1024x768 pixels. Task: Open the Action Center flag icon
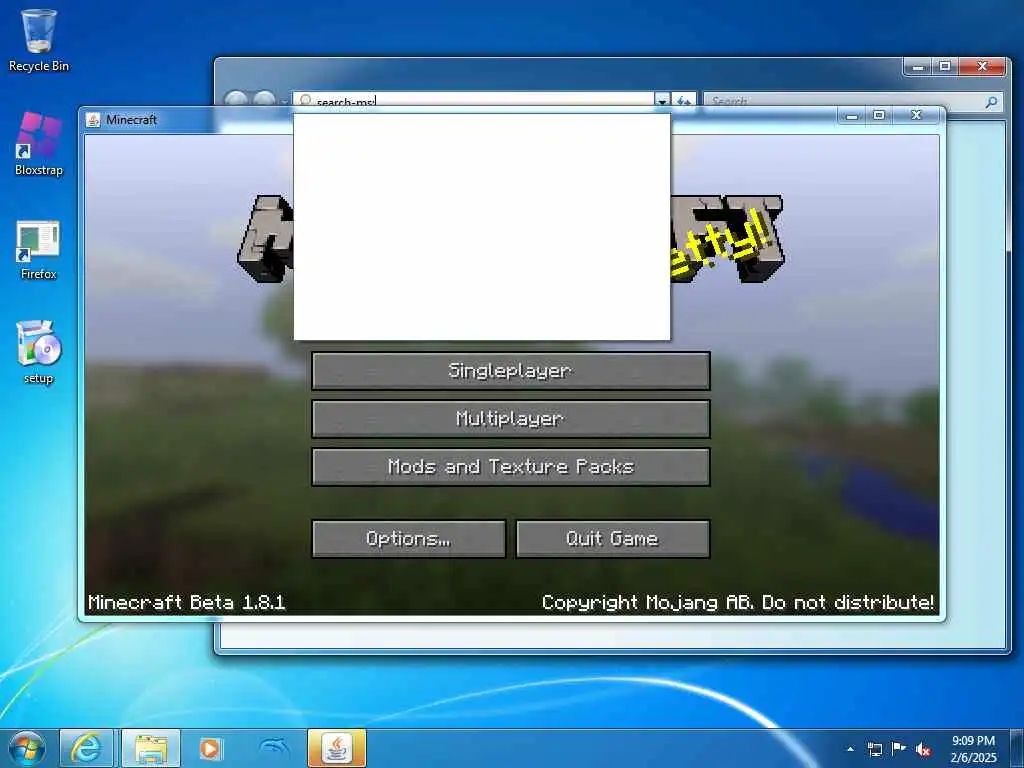899,749
